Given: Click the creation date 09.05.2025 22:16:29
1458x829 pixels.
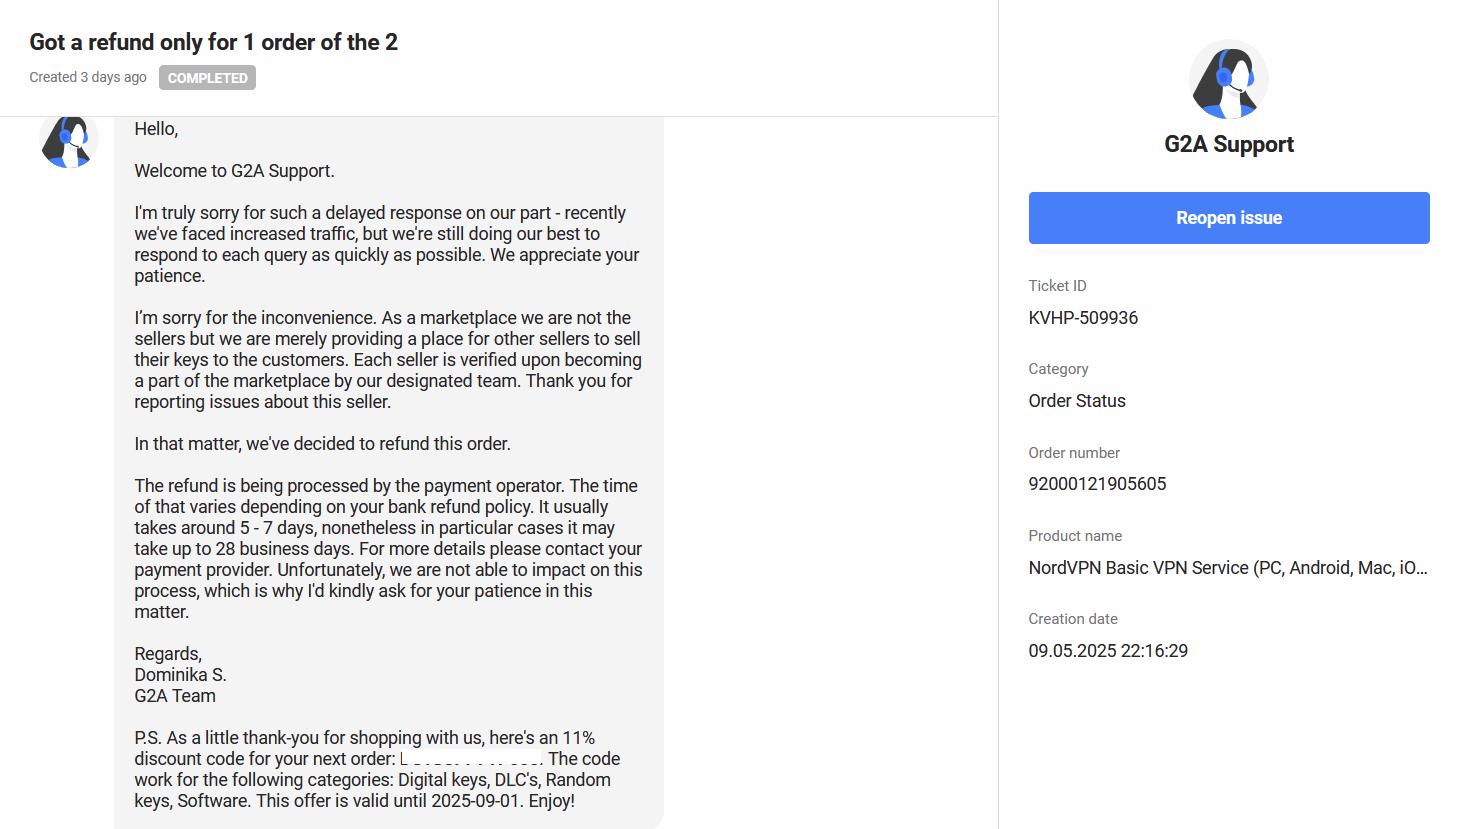Looking at the screenshot, I should 1108,651.
